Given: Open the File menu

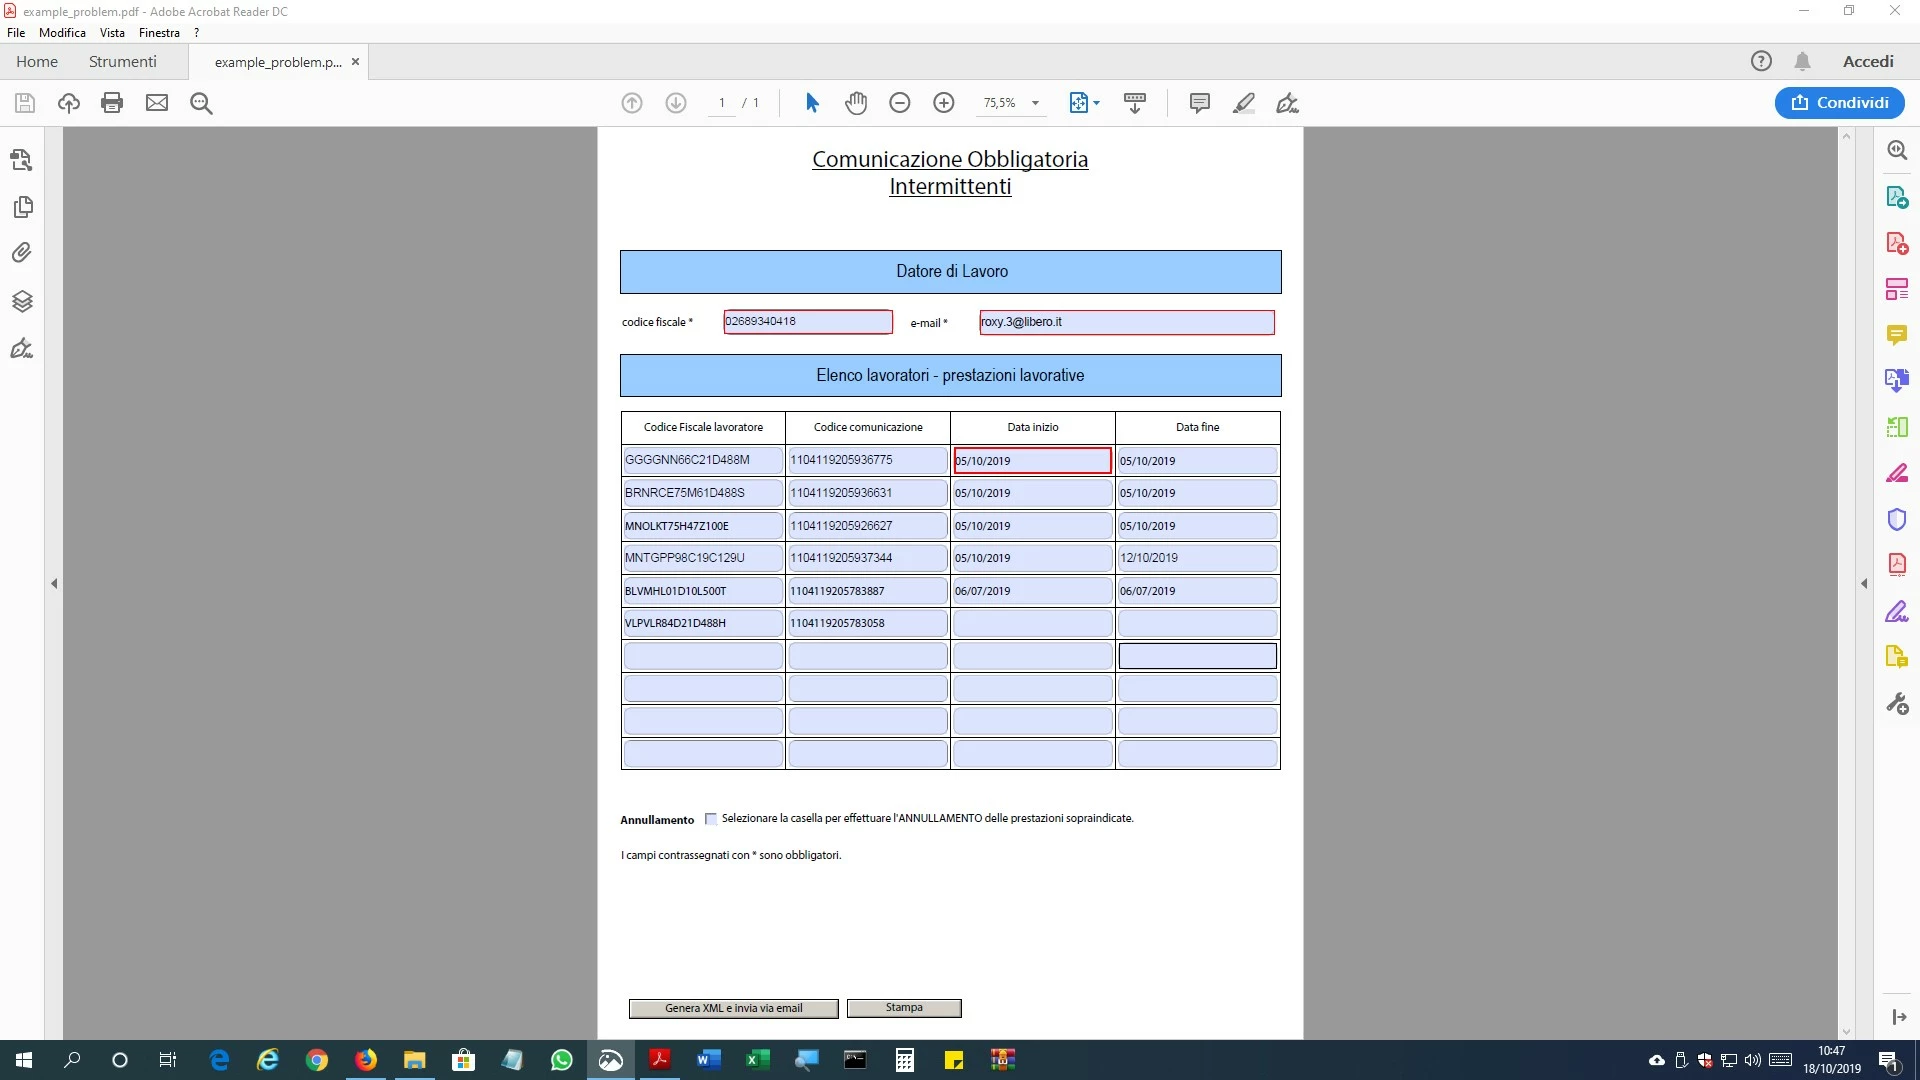Looking at the screenshot, I should (16, 33).
